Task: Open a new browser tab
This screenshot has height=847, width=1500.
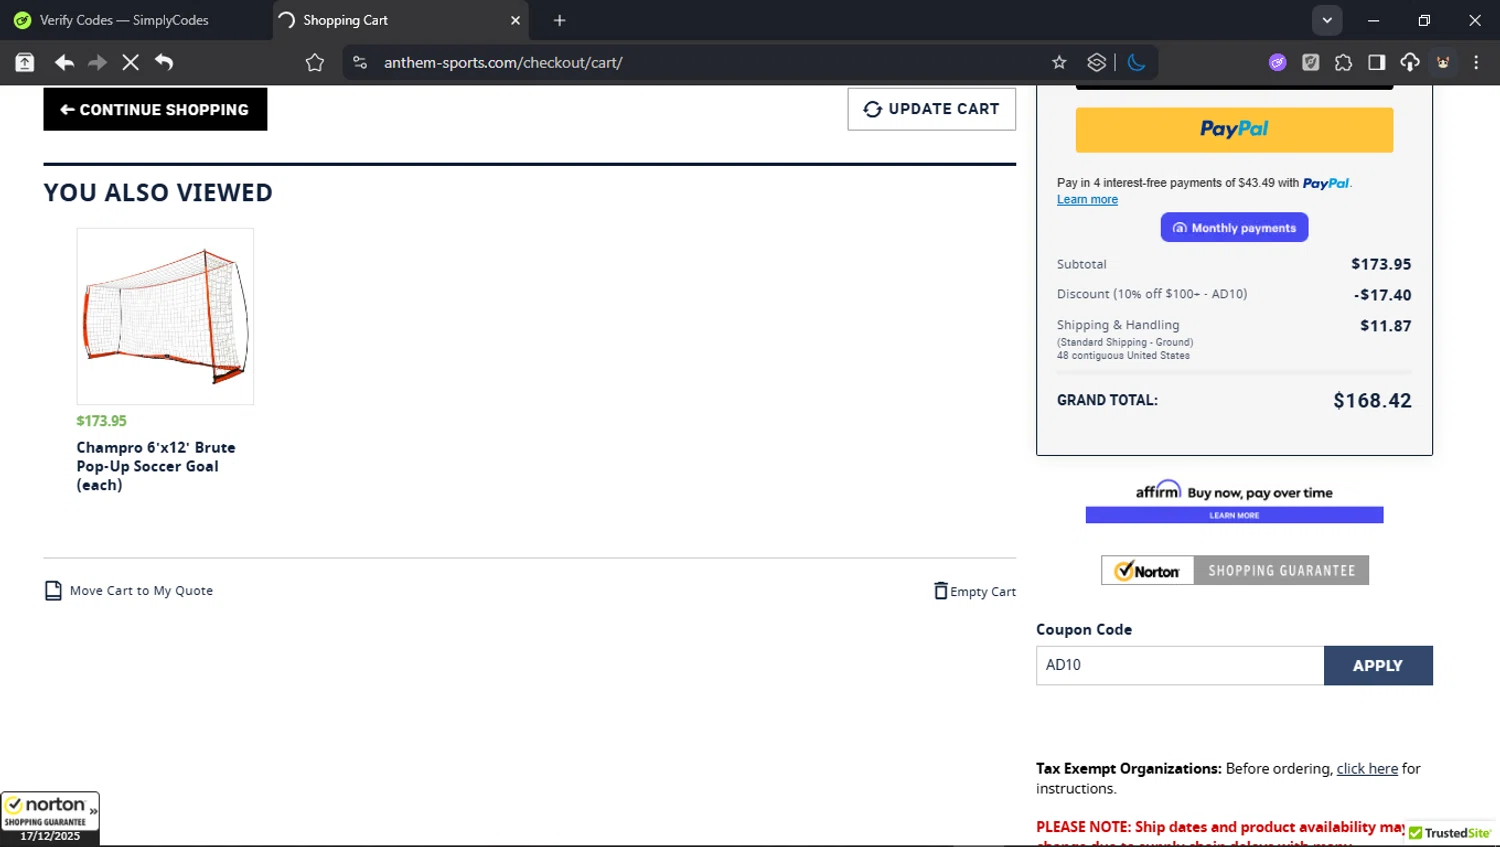Action: pos(560,20)
